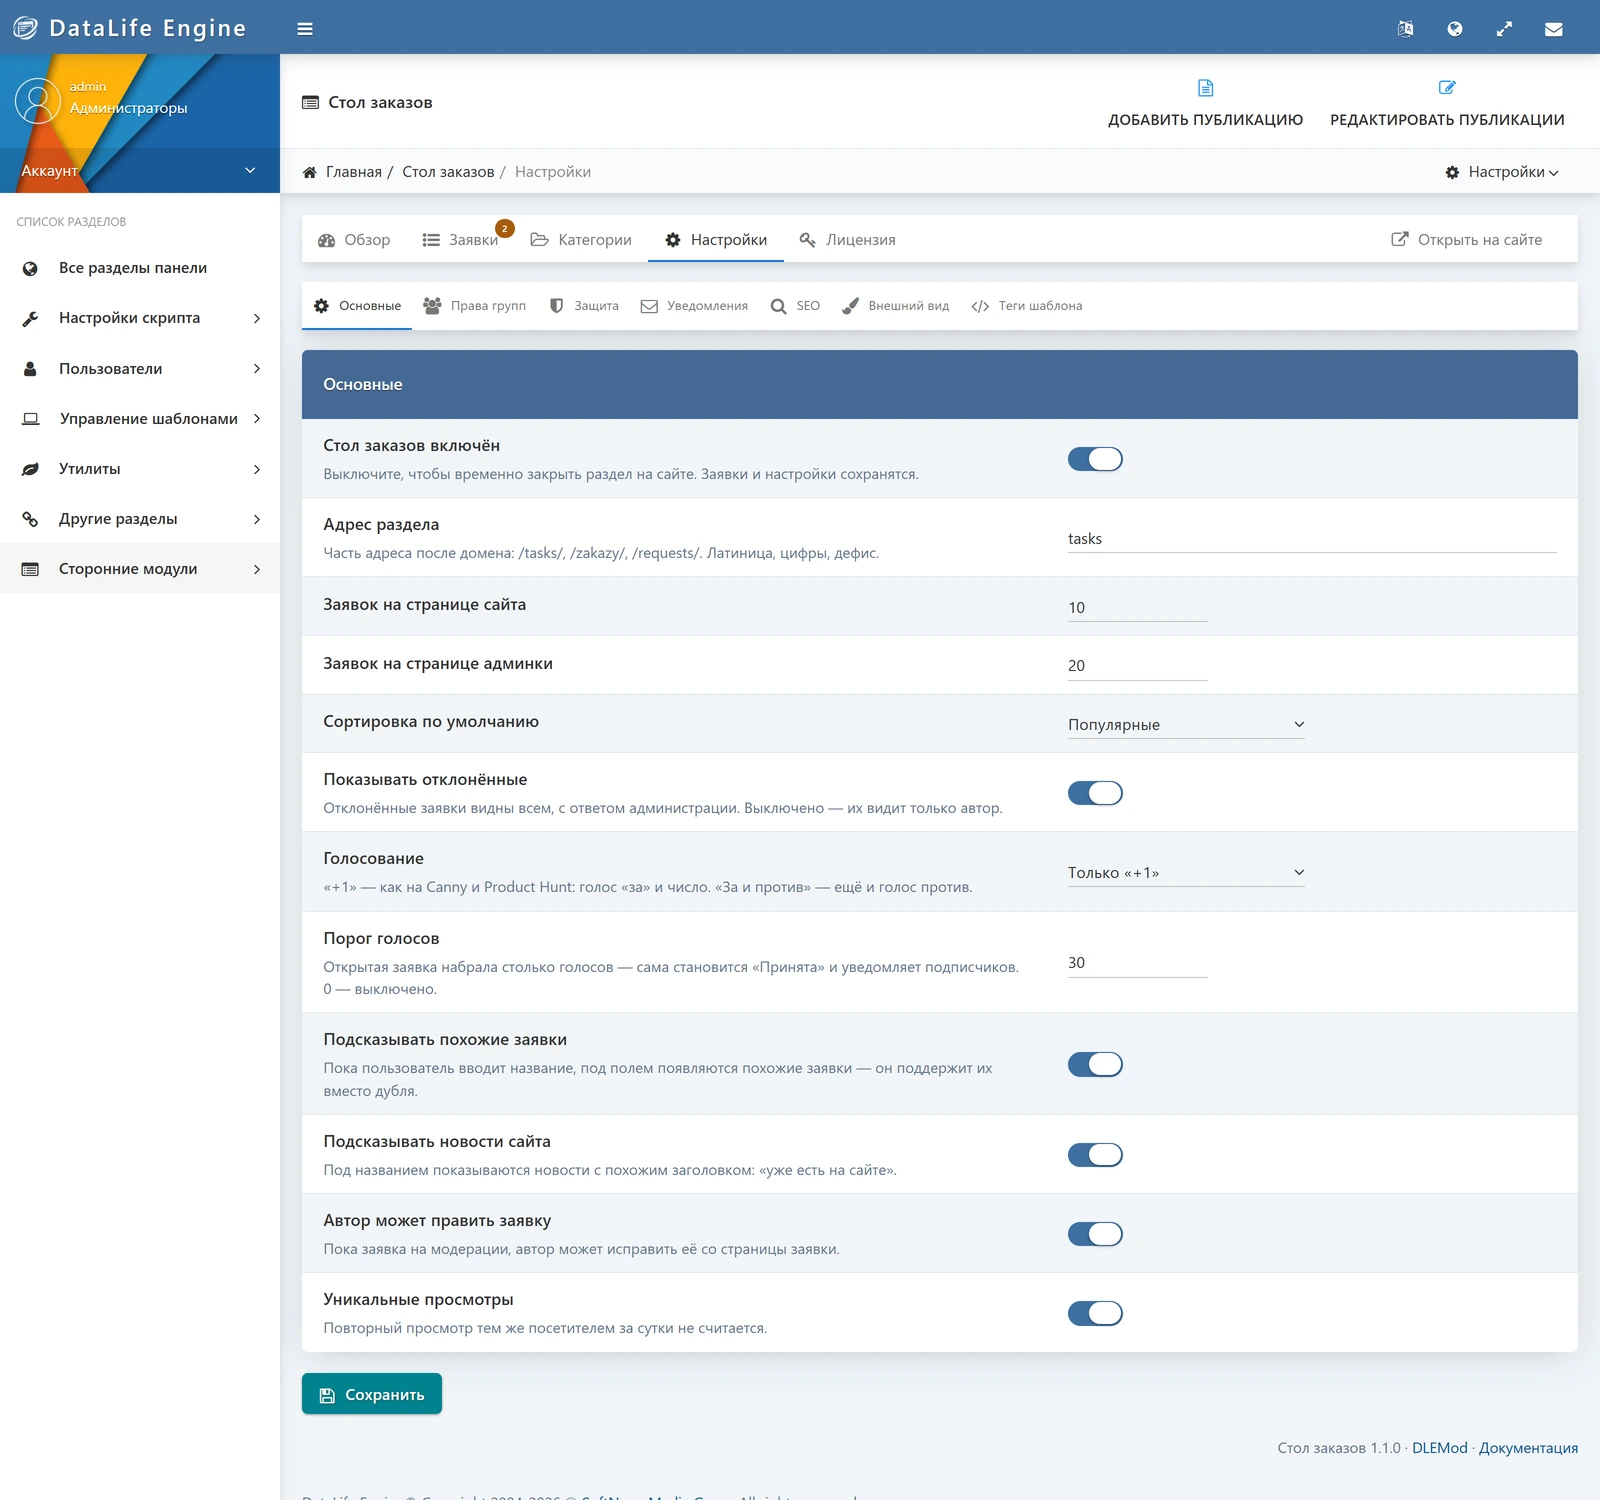1600x1500 pixels.
Task: Click the globe icon in the top bar
Action: (x=1455, y=29)
